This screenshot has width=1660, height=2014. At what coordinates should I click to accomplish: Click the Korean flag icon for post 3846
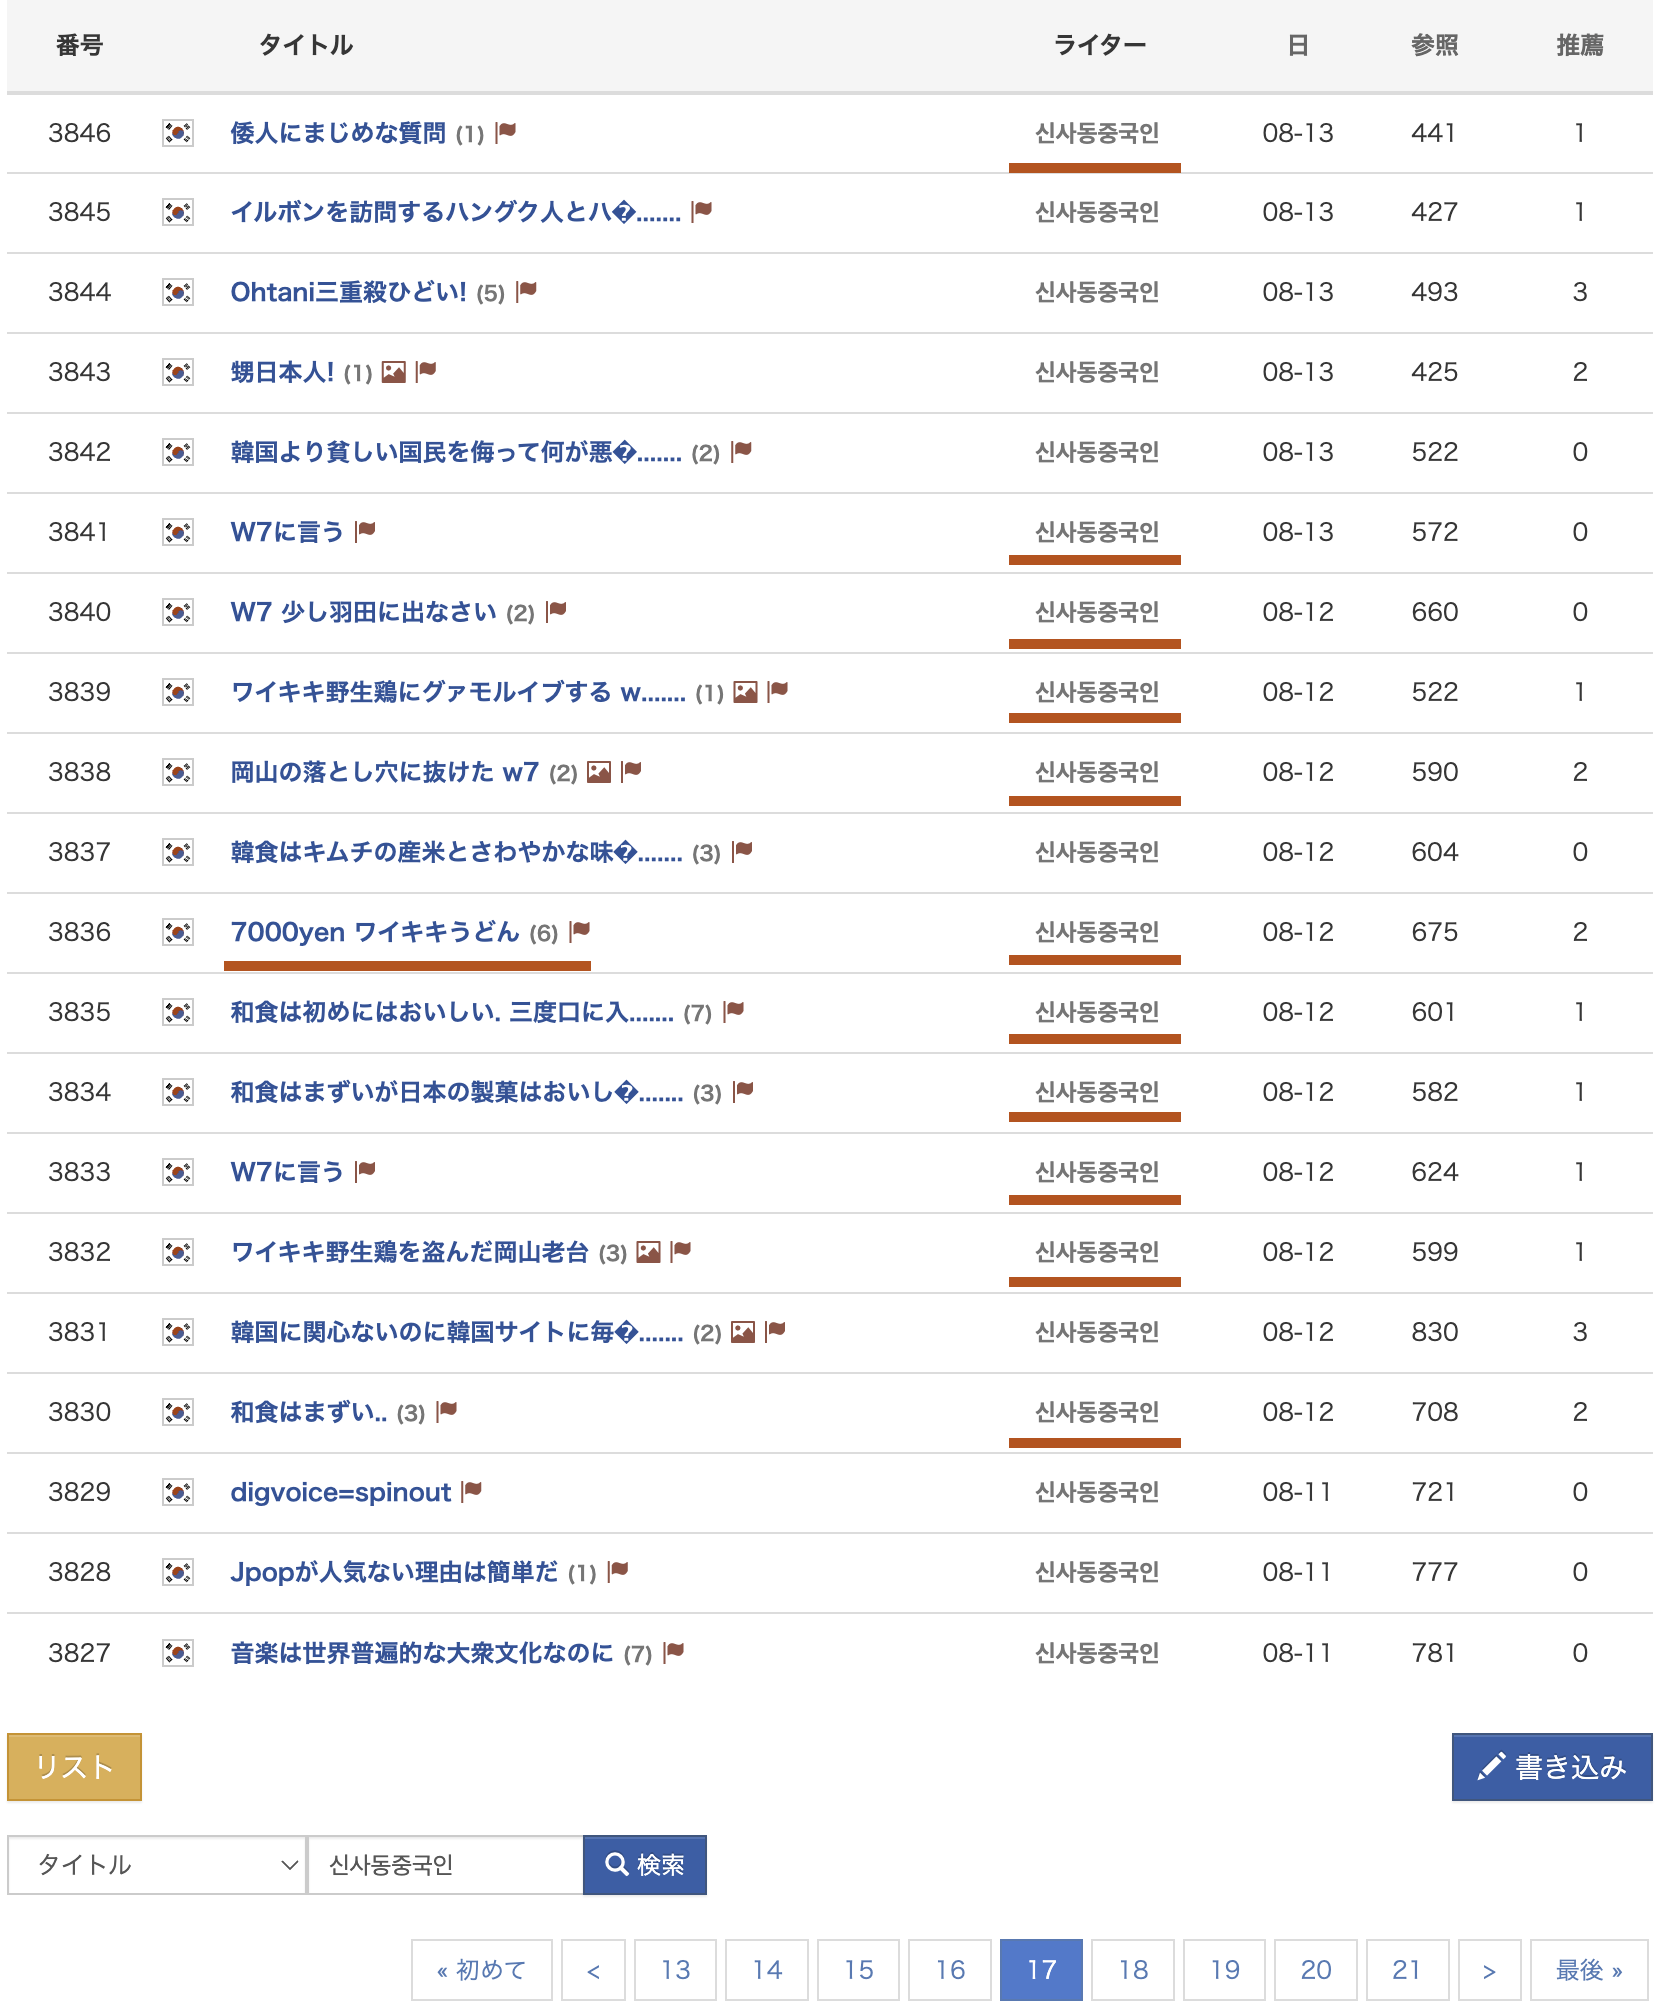point(177,133)
